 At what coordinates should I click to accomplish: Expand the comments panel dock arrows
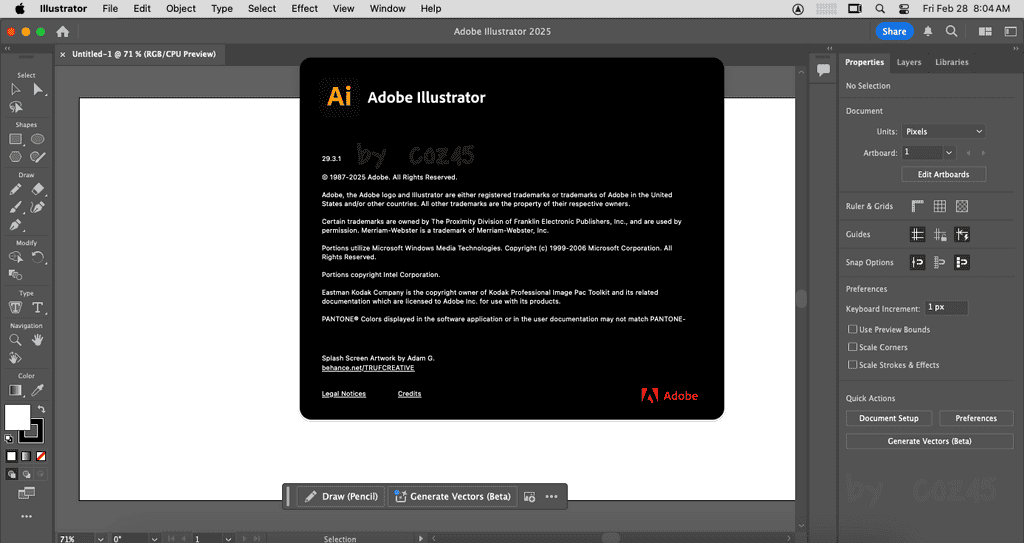pos(829,48)
